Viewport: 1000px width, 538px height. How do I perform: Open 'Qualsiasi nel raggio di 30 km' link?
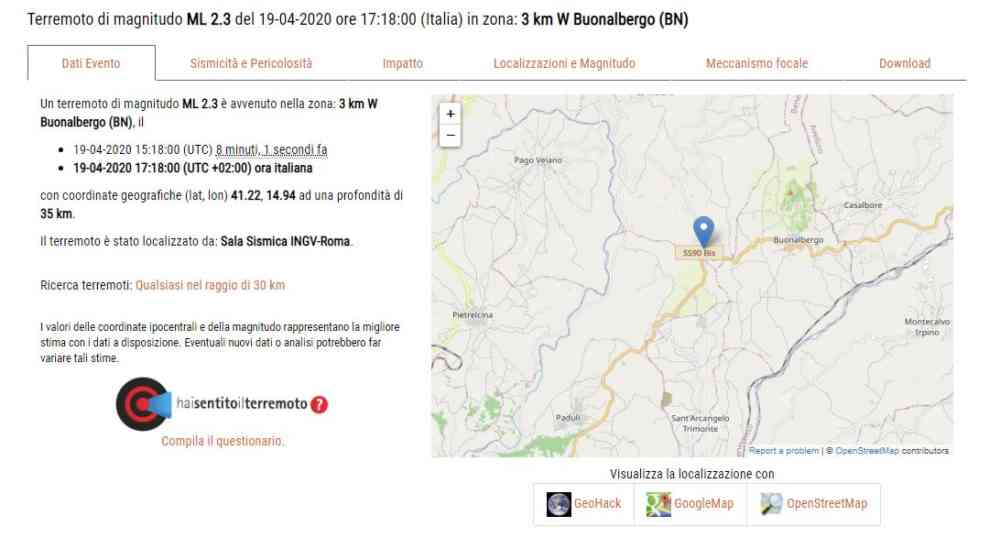210,285
